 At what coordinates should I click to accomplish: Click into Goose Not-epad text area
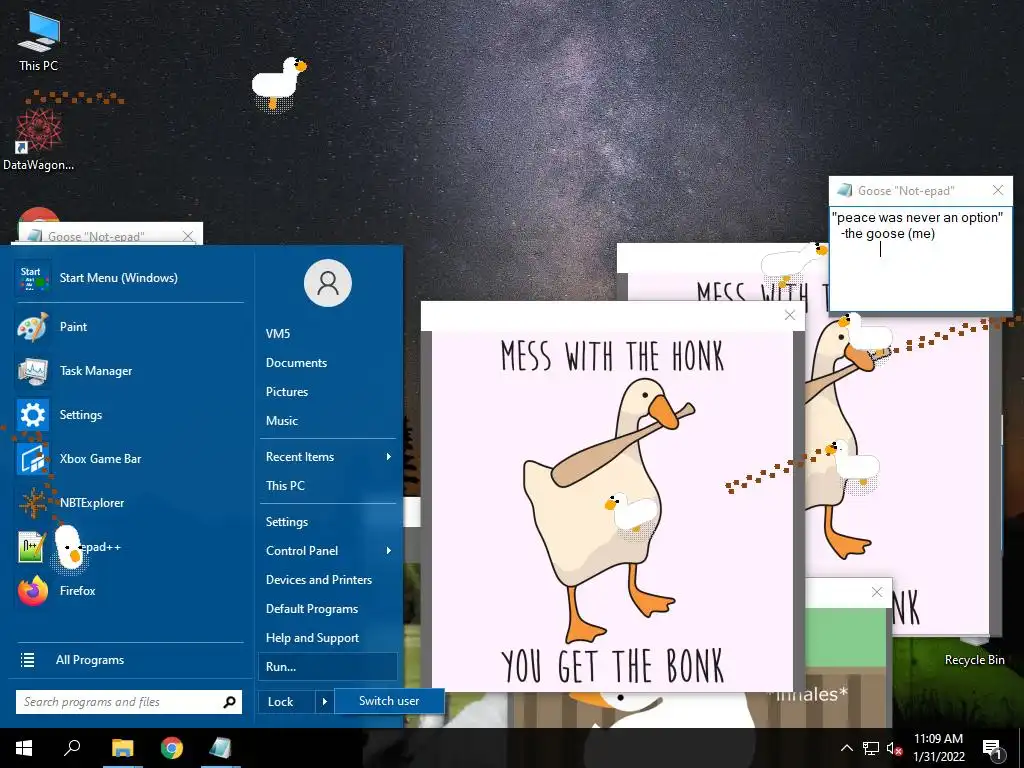coord(920,259)
